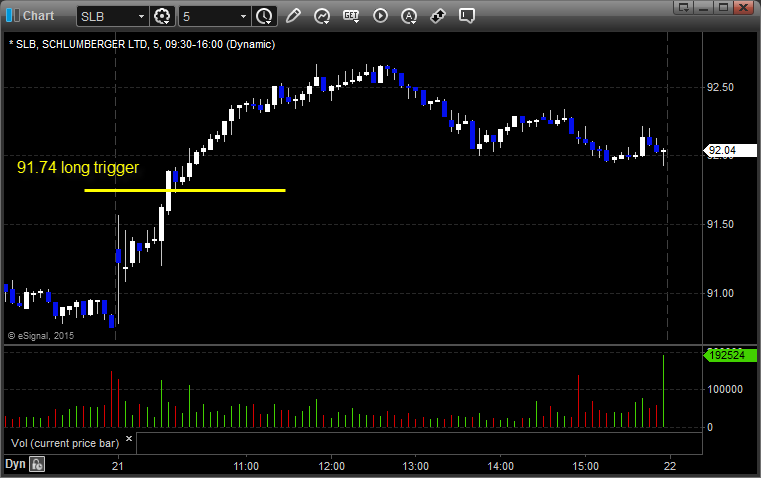Click the date label 21 on time axis

click(x=117, y=466)
